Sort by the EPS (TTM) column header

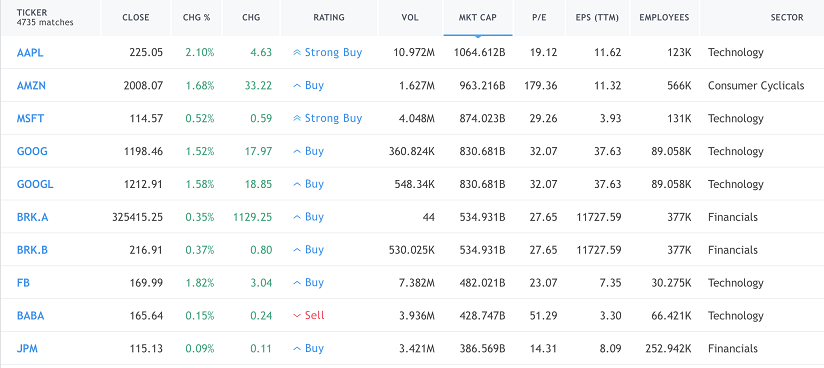tap(597, 17)
